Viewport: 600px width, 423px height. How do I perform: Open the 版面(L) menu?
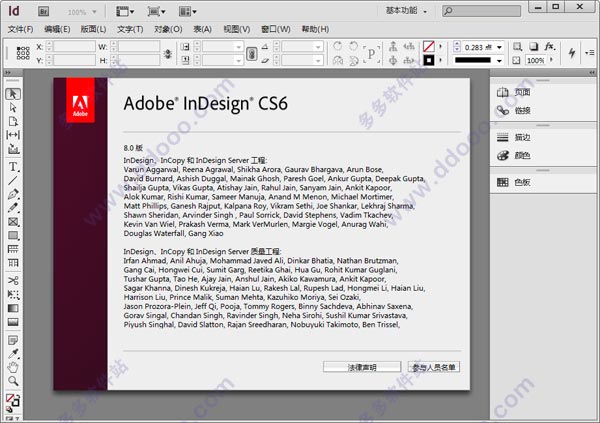coord(93,29)
